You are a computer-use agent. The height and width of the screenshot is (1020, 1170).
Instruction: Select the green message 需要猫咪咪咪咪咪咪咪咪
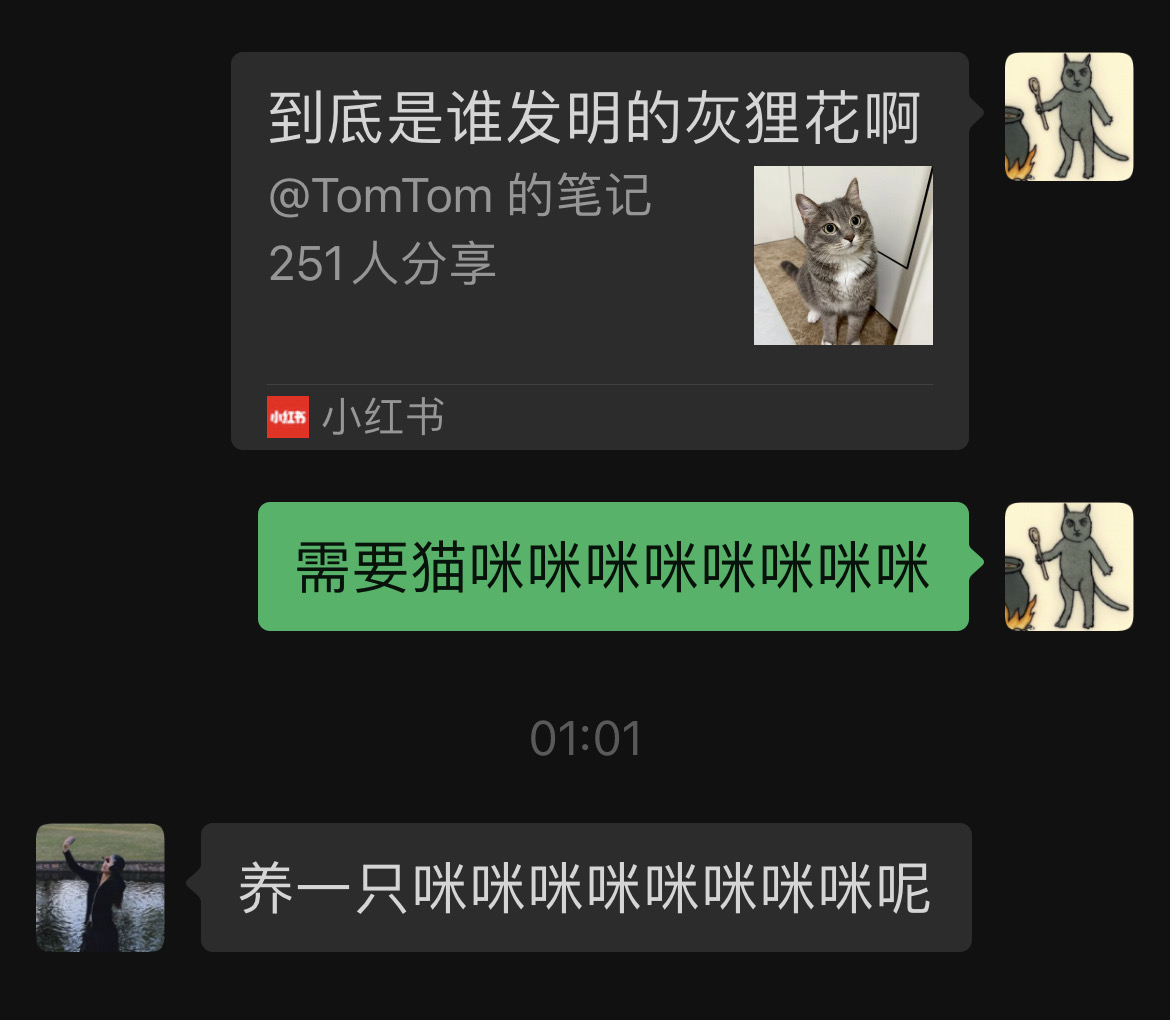coord(613,566)
